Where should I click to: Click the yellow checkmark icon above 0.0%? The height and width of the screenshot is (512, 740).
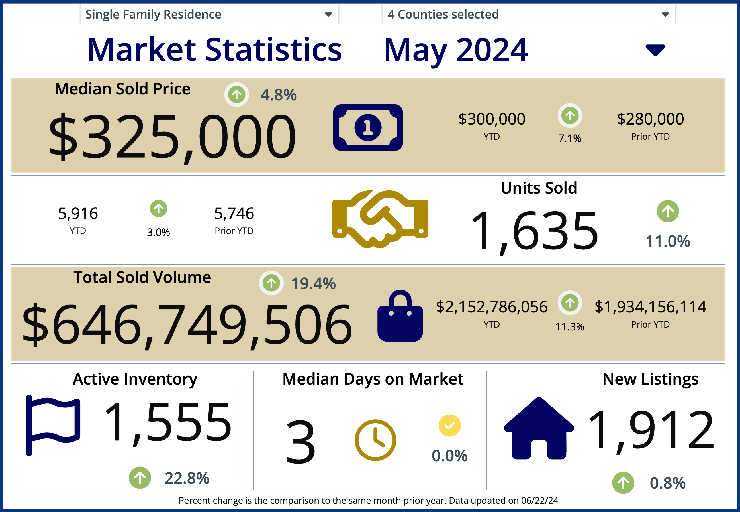450,426
